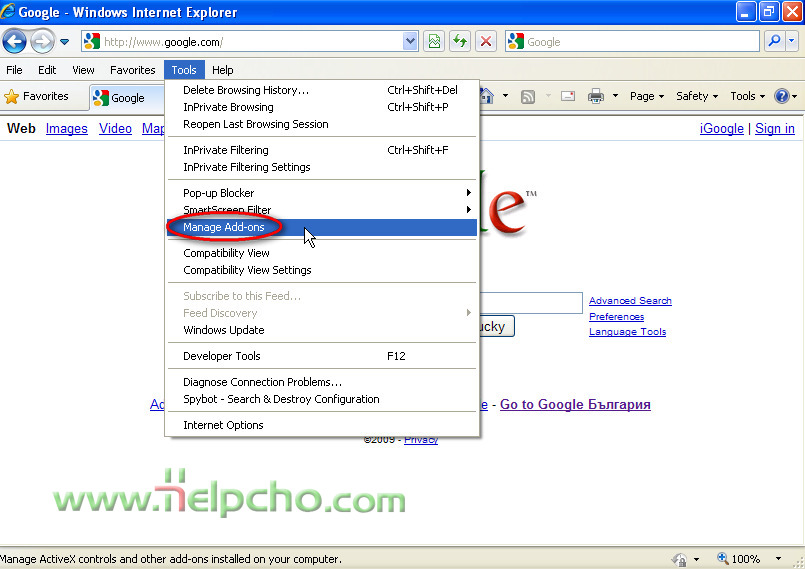Click the Sign in link
Image resolution: width=805 pixels, height=569 pixels.
click(775, 128)
